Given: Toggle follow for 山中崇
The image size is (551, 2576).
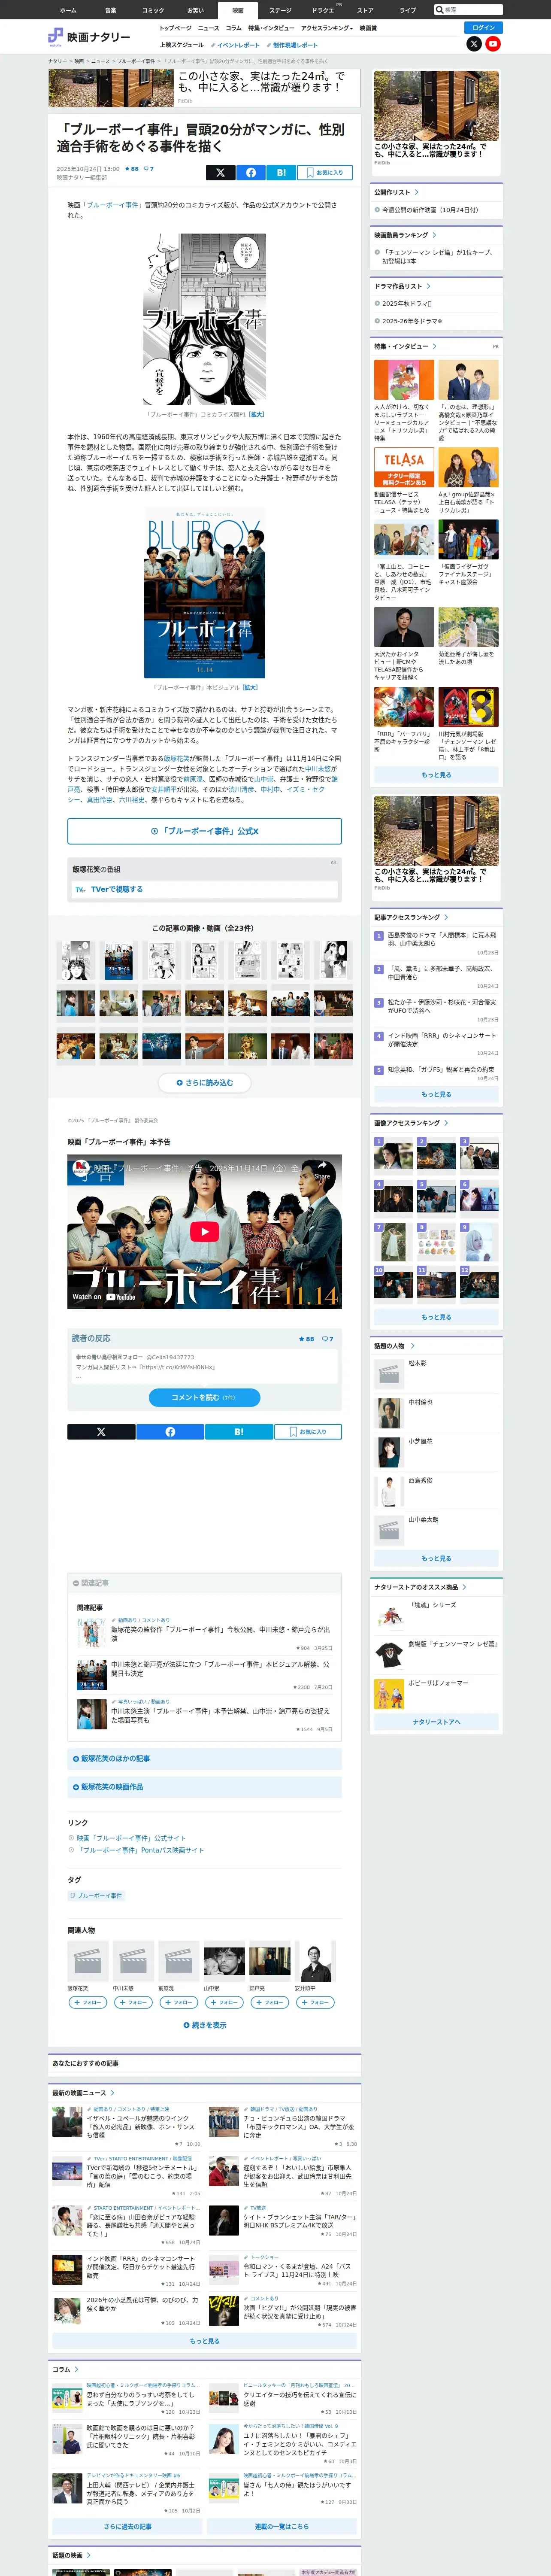Looking at the screenshot, I should point(224,2003).
